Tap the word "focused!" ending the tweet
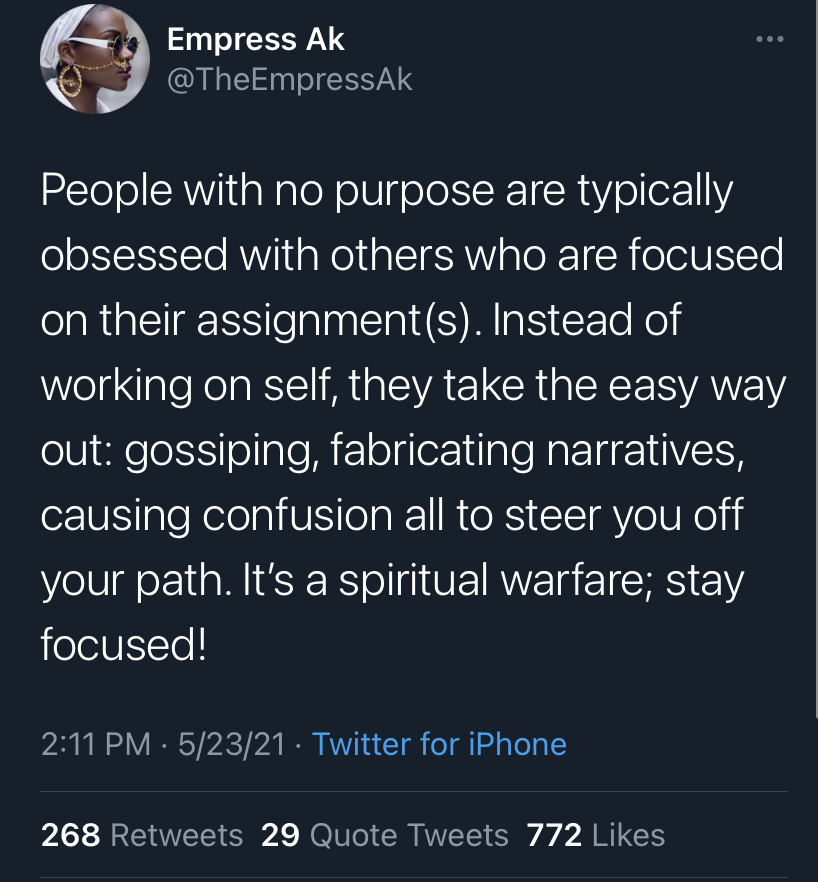 (x=124, y=646)
